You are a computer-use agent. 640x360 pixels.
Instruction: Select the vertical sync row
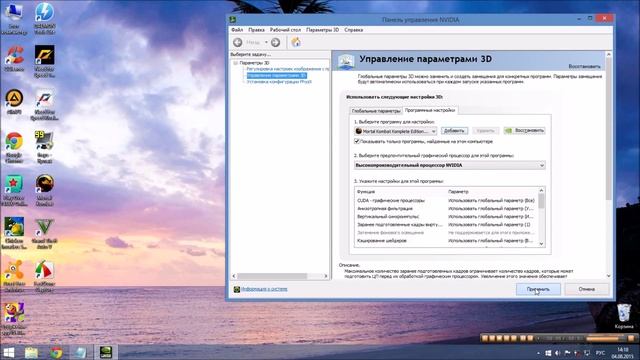click(447, 216)
